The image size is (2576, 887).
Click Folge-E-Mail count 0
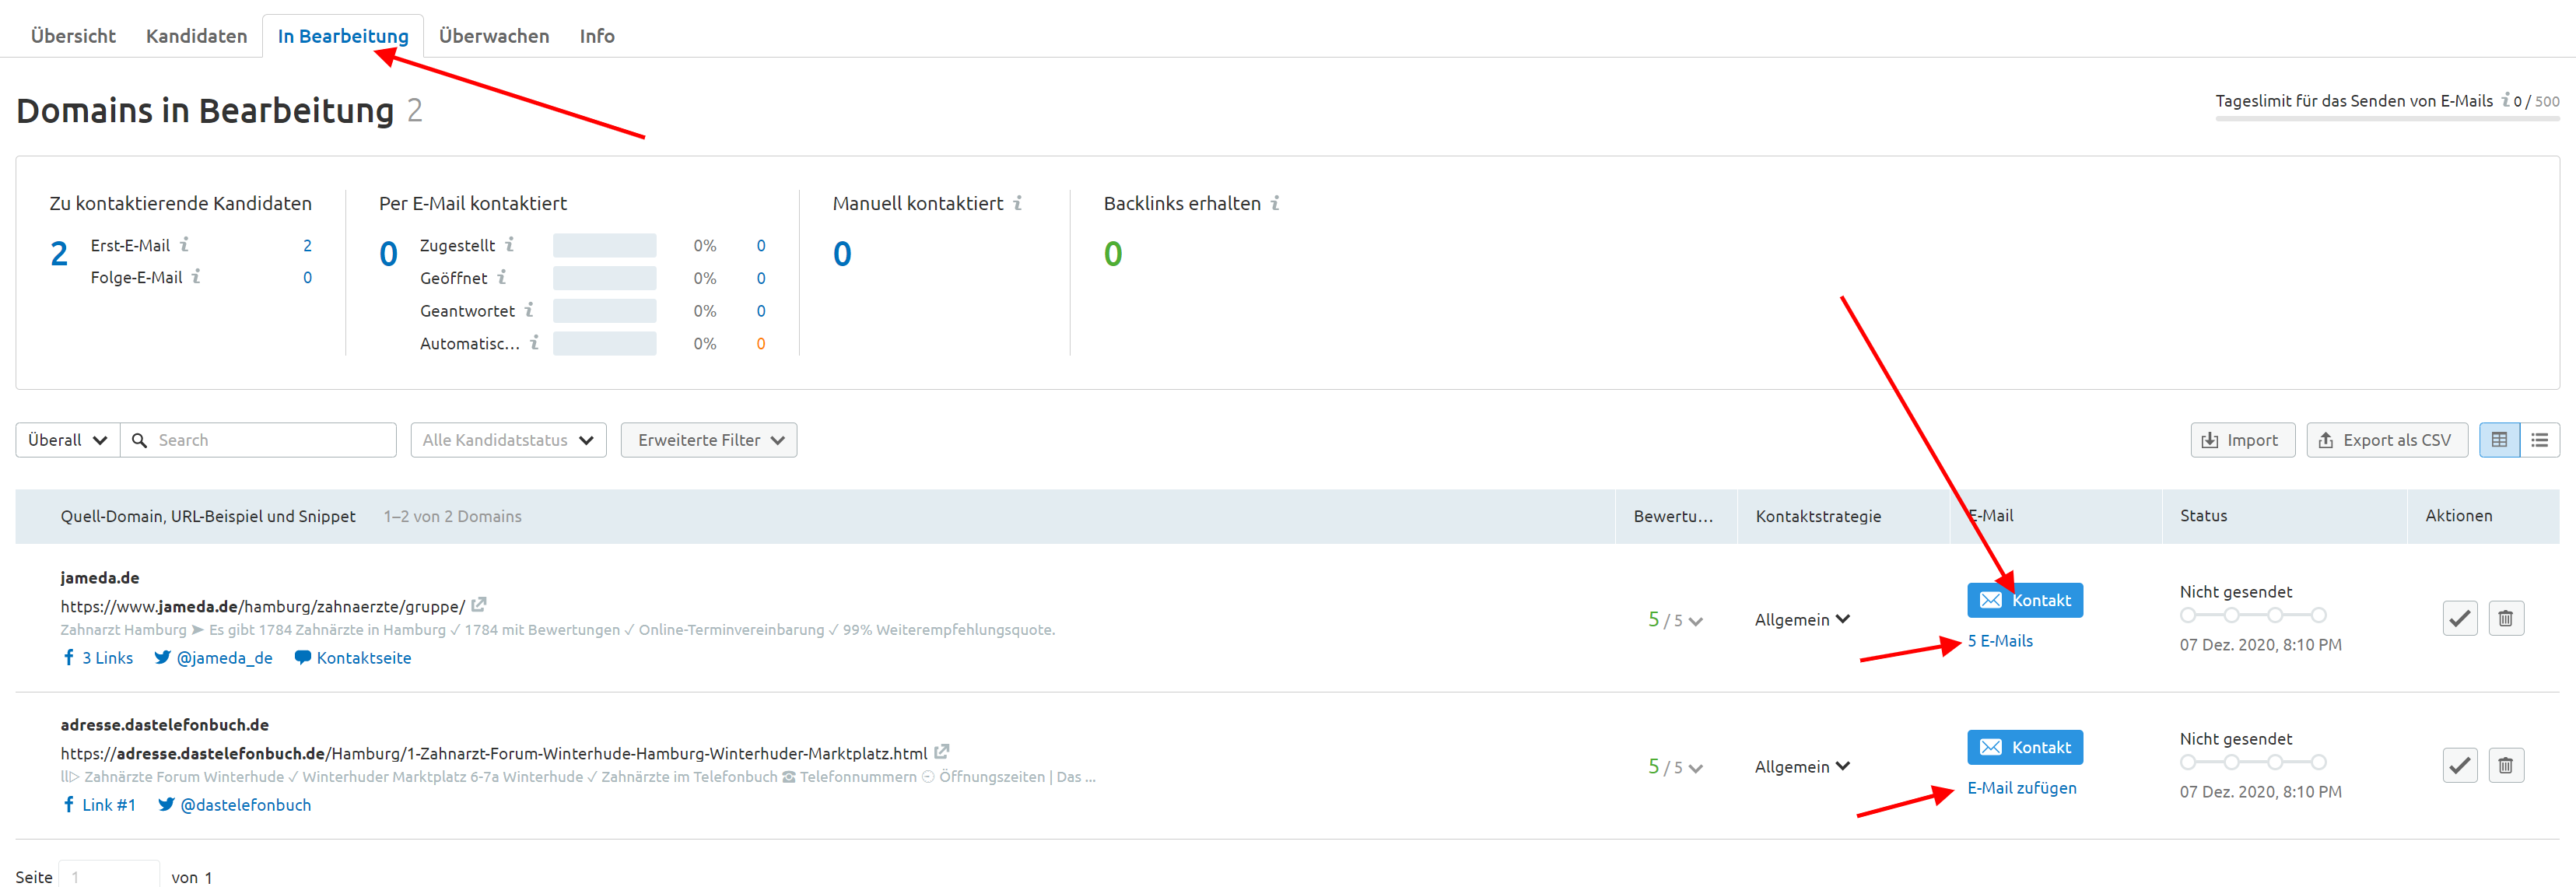pyautogui.click(x=307, y=277)
